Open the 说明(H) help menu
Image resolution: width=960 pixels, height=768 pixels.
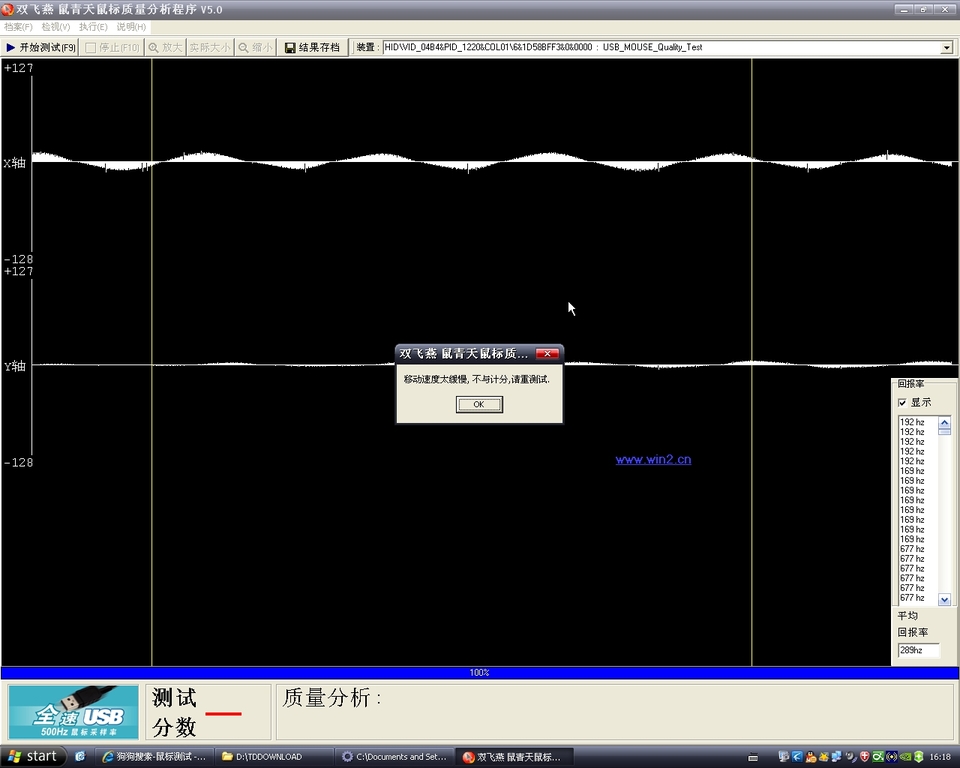click(131, 26)
